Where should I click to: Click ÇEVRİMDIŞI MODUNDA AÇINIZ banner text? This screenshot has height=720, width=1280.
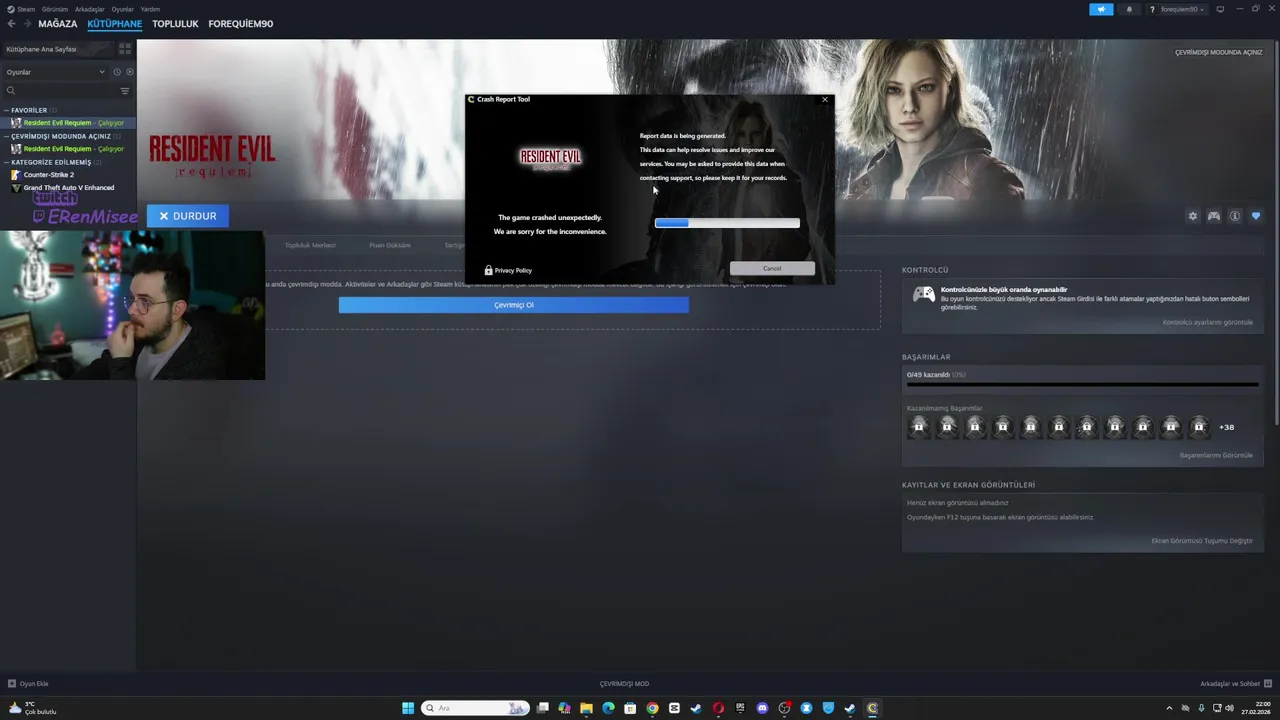pos(1218,52)
